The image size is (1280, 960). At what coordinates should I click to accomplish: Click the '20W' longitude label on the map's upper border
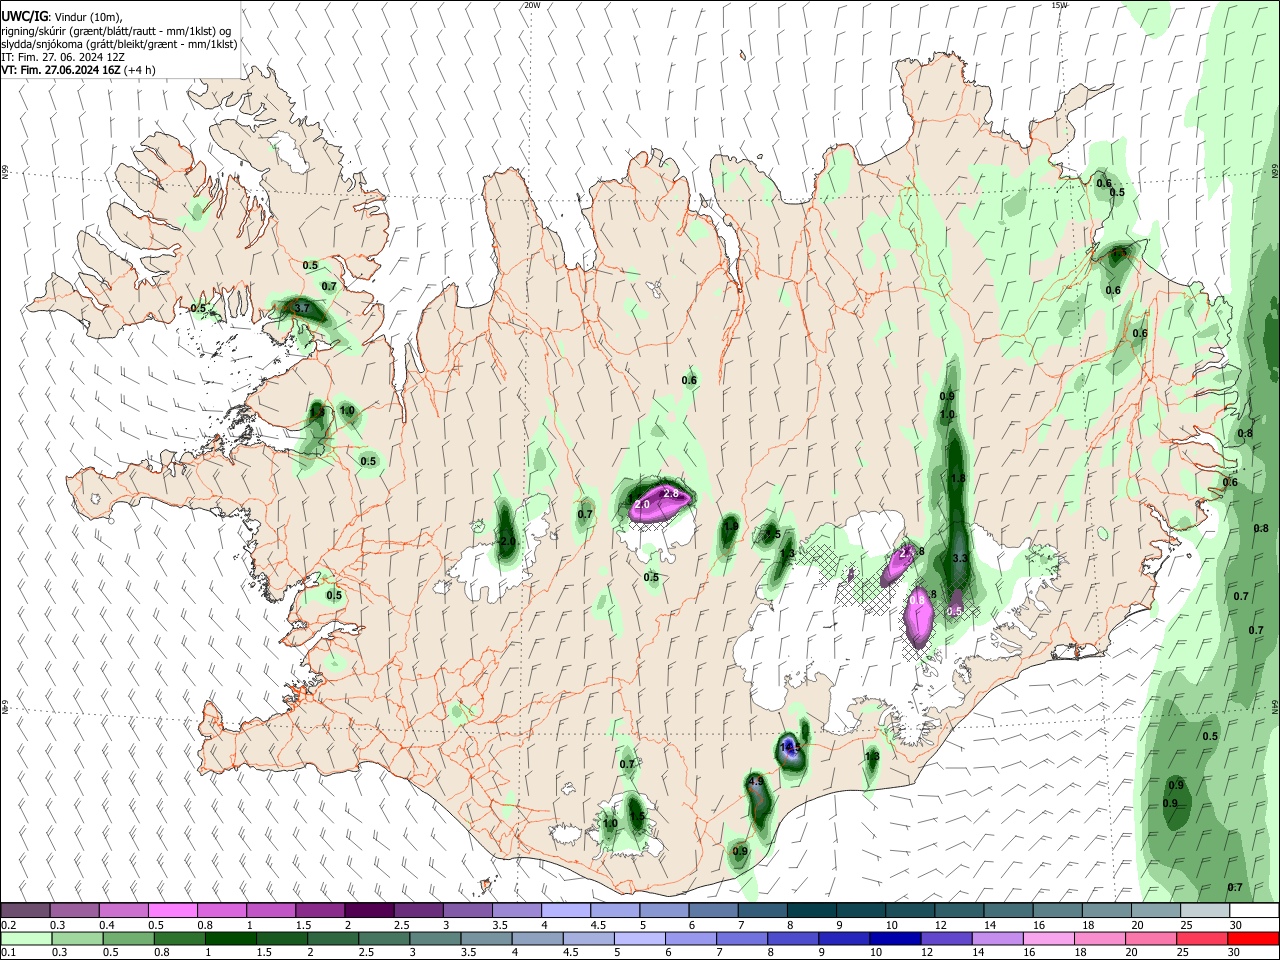click(x=531, y=5)
